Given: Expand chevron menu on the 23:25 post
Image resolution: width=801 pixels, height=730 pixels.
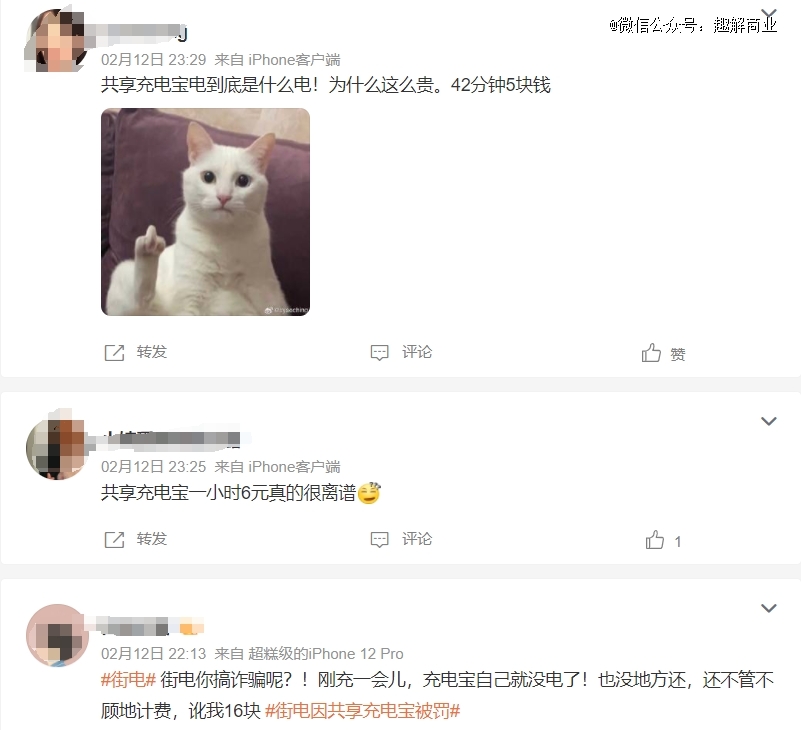Looking at the screenshot, I should [769, 421].
